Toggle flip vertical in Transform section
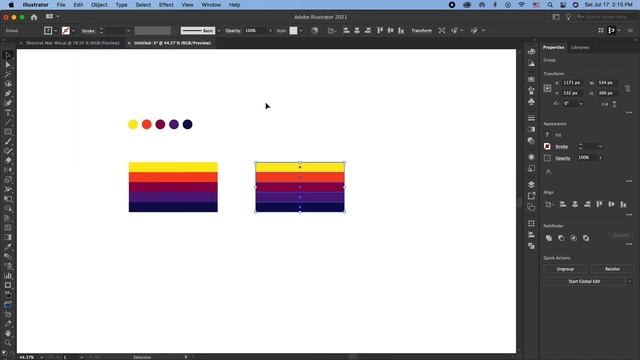 [x=614, y=104]
